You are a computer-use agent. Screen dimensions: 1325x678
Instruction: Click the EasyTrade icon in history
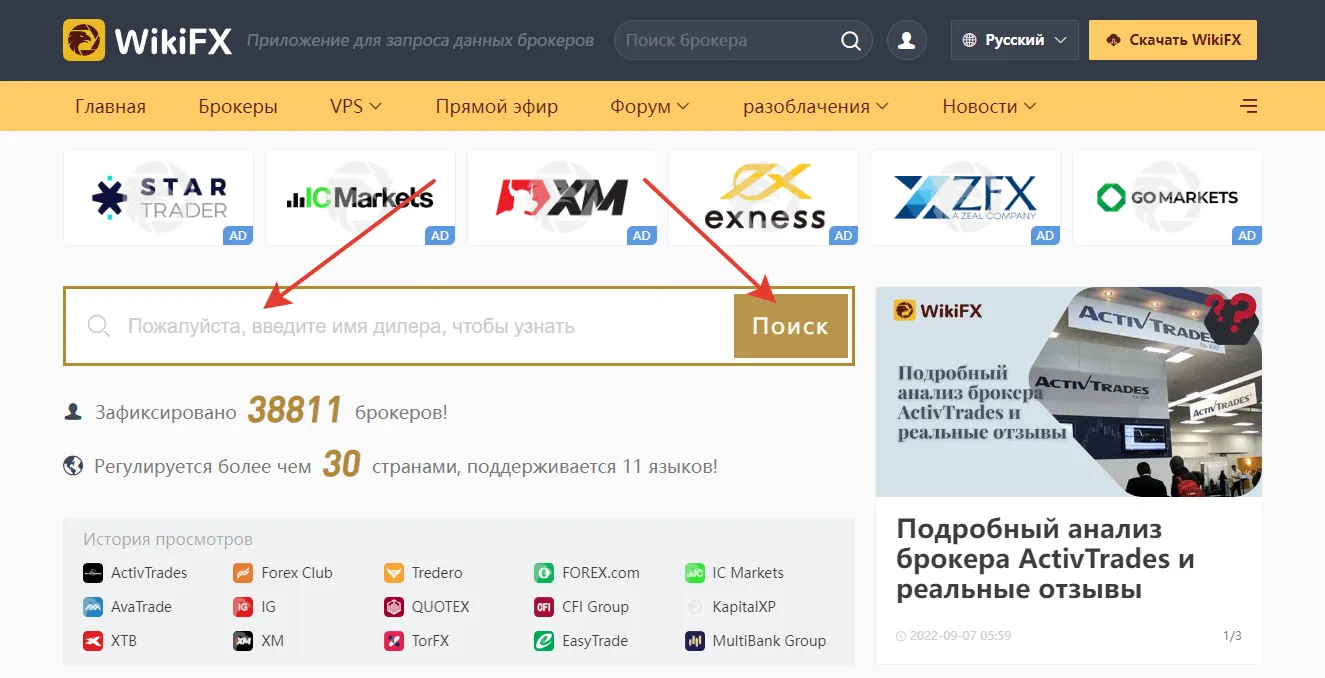[x=544, y=641]
